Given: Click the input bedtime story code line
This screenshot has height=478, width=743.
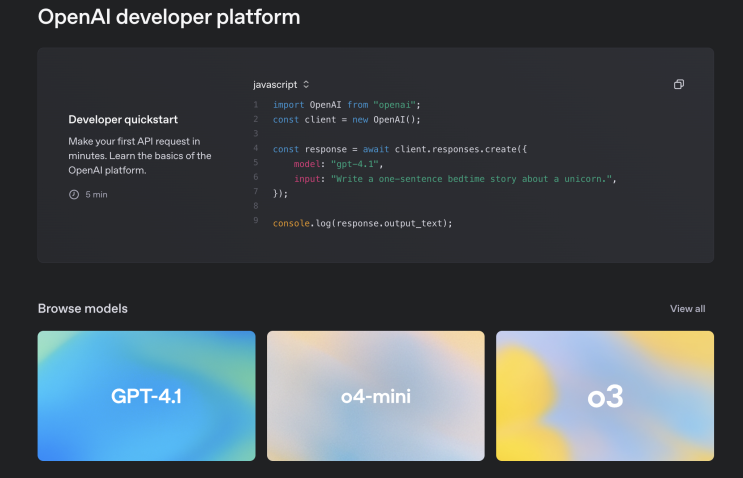Looking at the screenshot, I should tap(455, 179).
